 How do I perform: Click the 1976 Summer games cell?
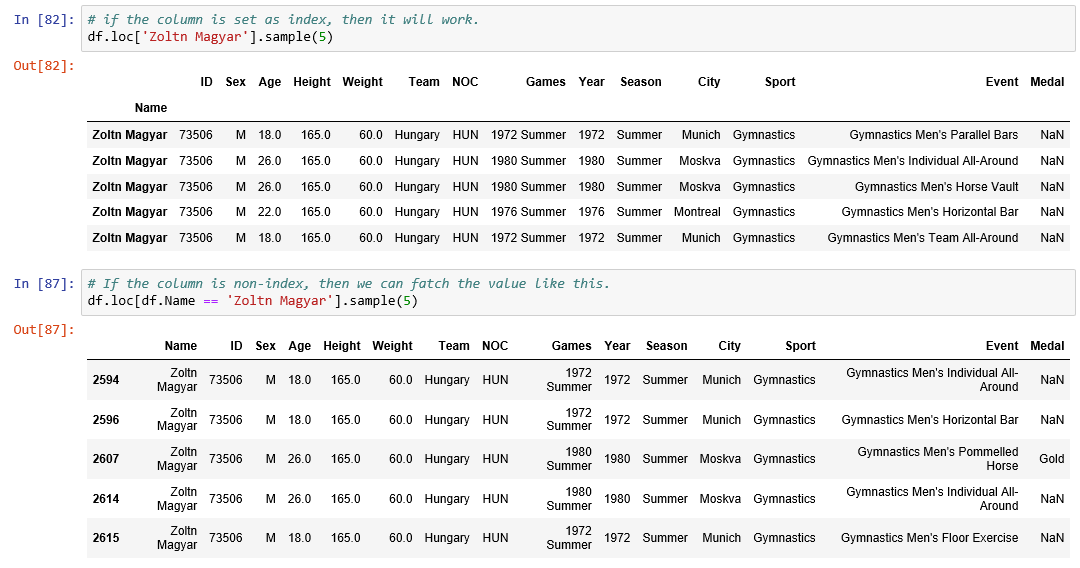click(x=528, y=212)
